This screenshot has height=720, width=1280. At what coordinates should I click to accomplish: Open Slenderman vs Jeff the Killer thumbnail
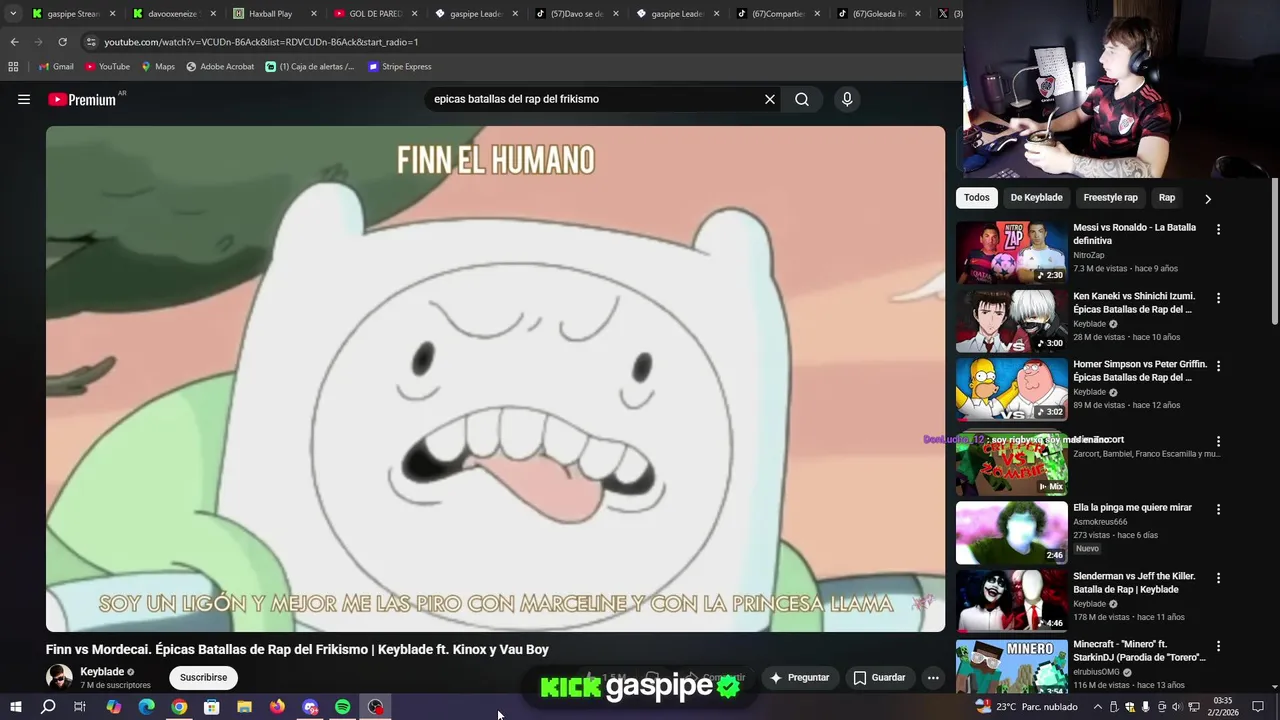point(1011,601)
